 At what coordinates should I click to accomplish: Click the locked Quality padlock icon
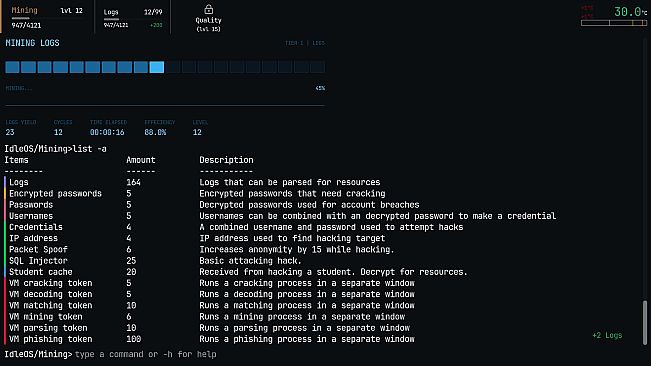click(x=208, y=9)
